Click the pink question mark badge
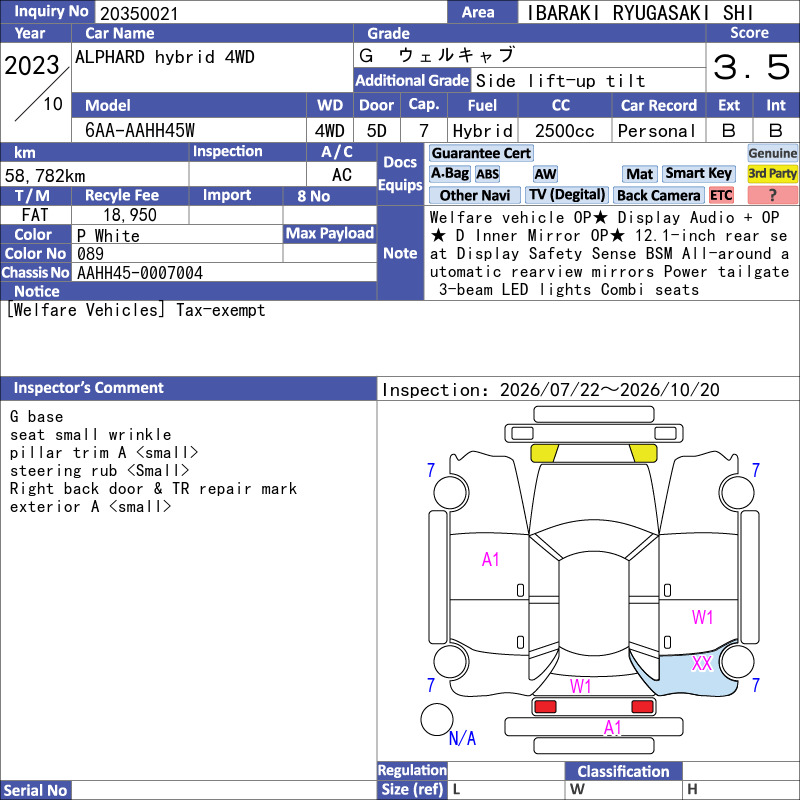 point(772,195)
